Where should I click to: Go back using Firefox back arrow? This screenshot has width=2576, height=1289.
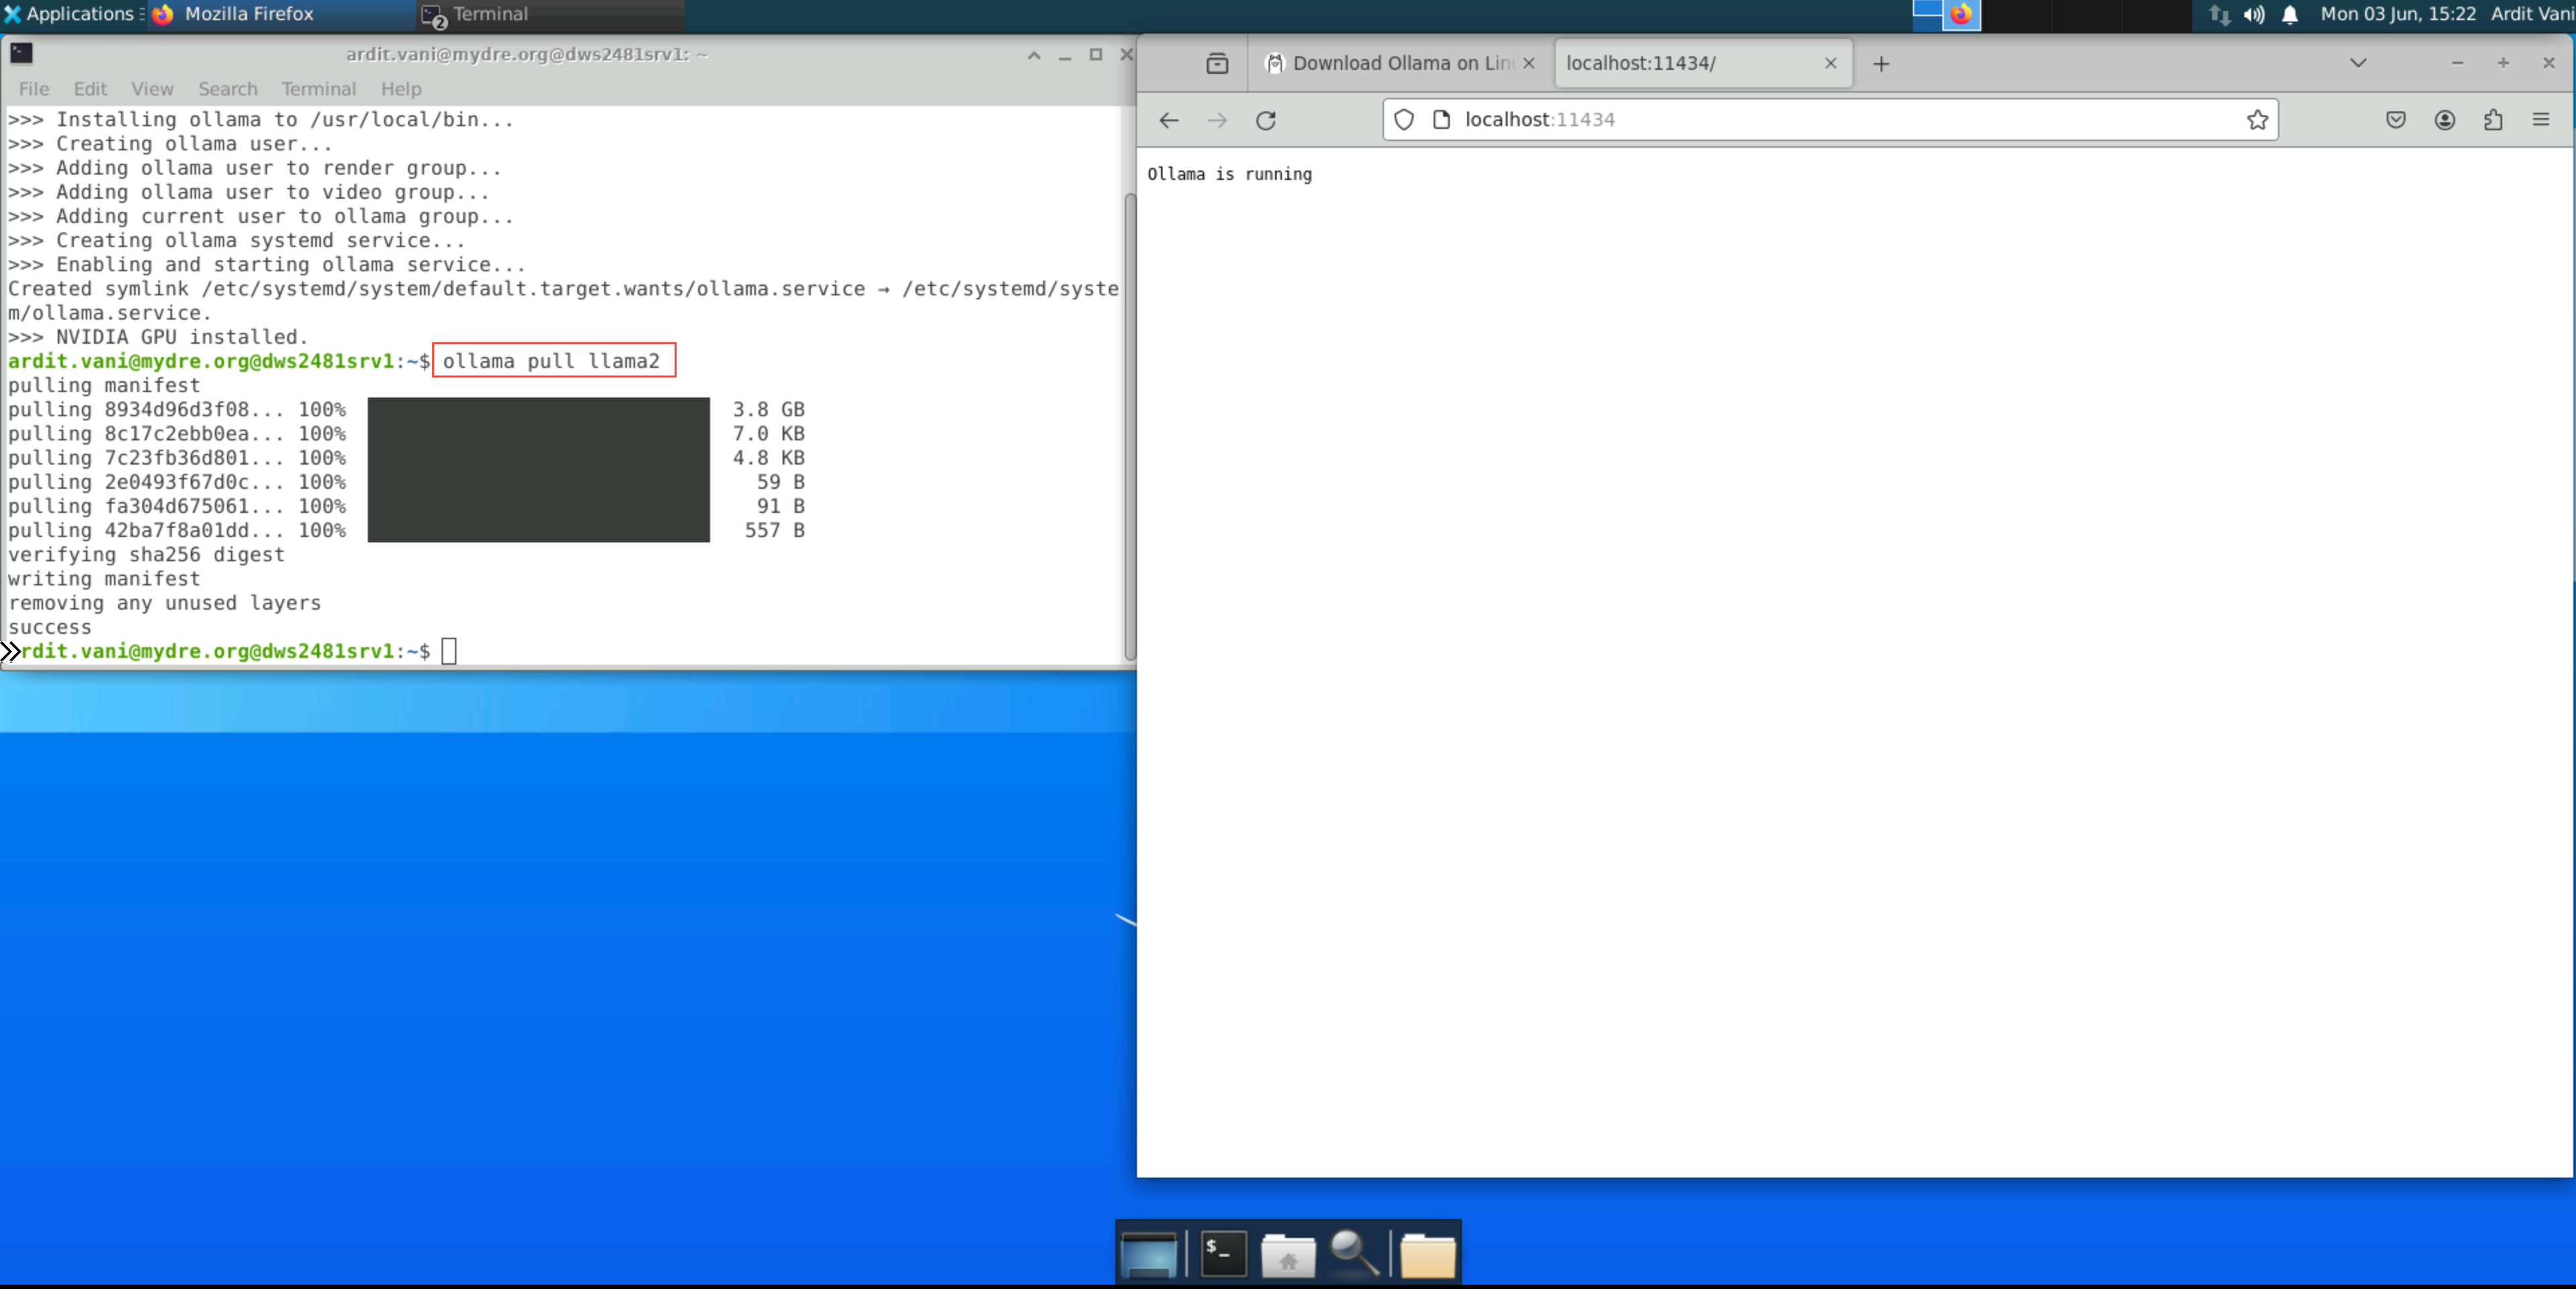[x=1168, y=120]
